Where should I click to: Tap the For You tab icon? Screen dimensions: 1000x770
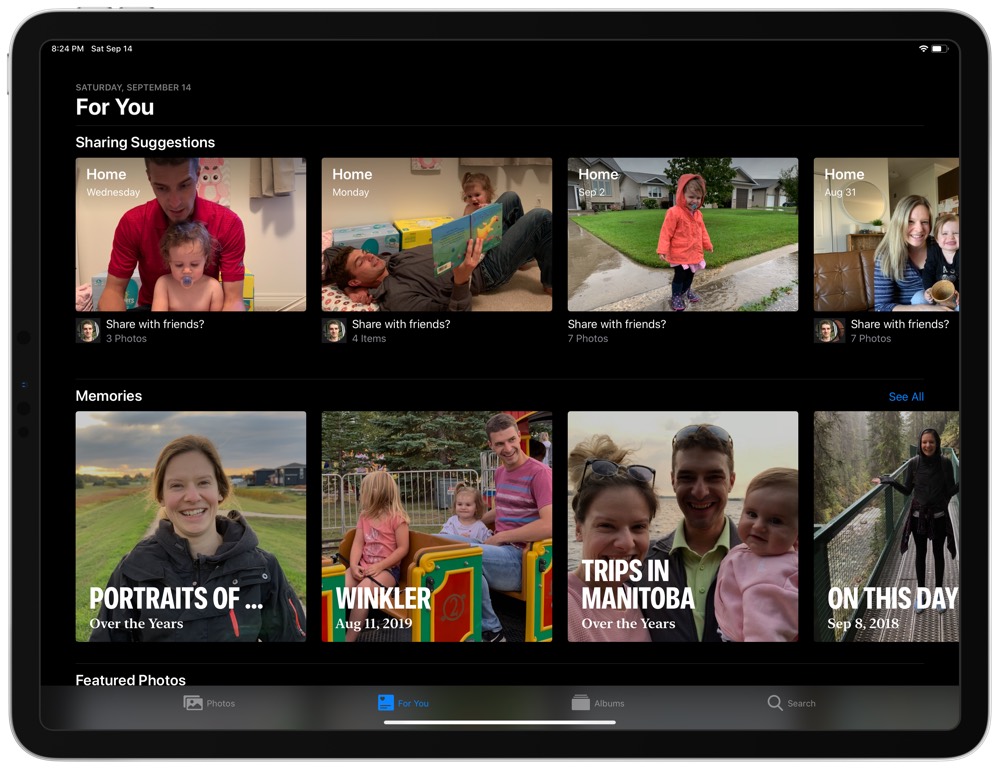386,702
